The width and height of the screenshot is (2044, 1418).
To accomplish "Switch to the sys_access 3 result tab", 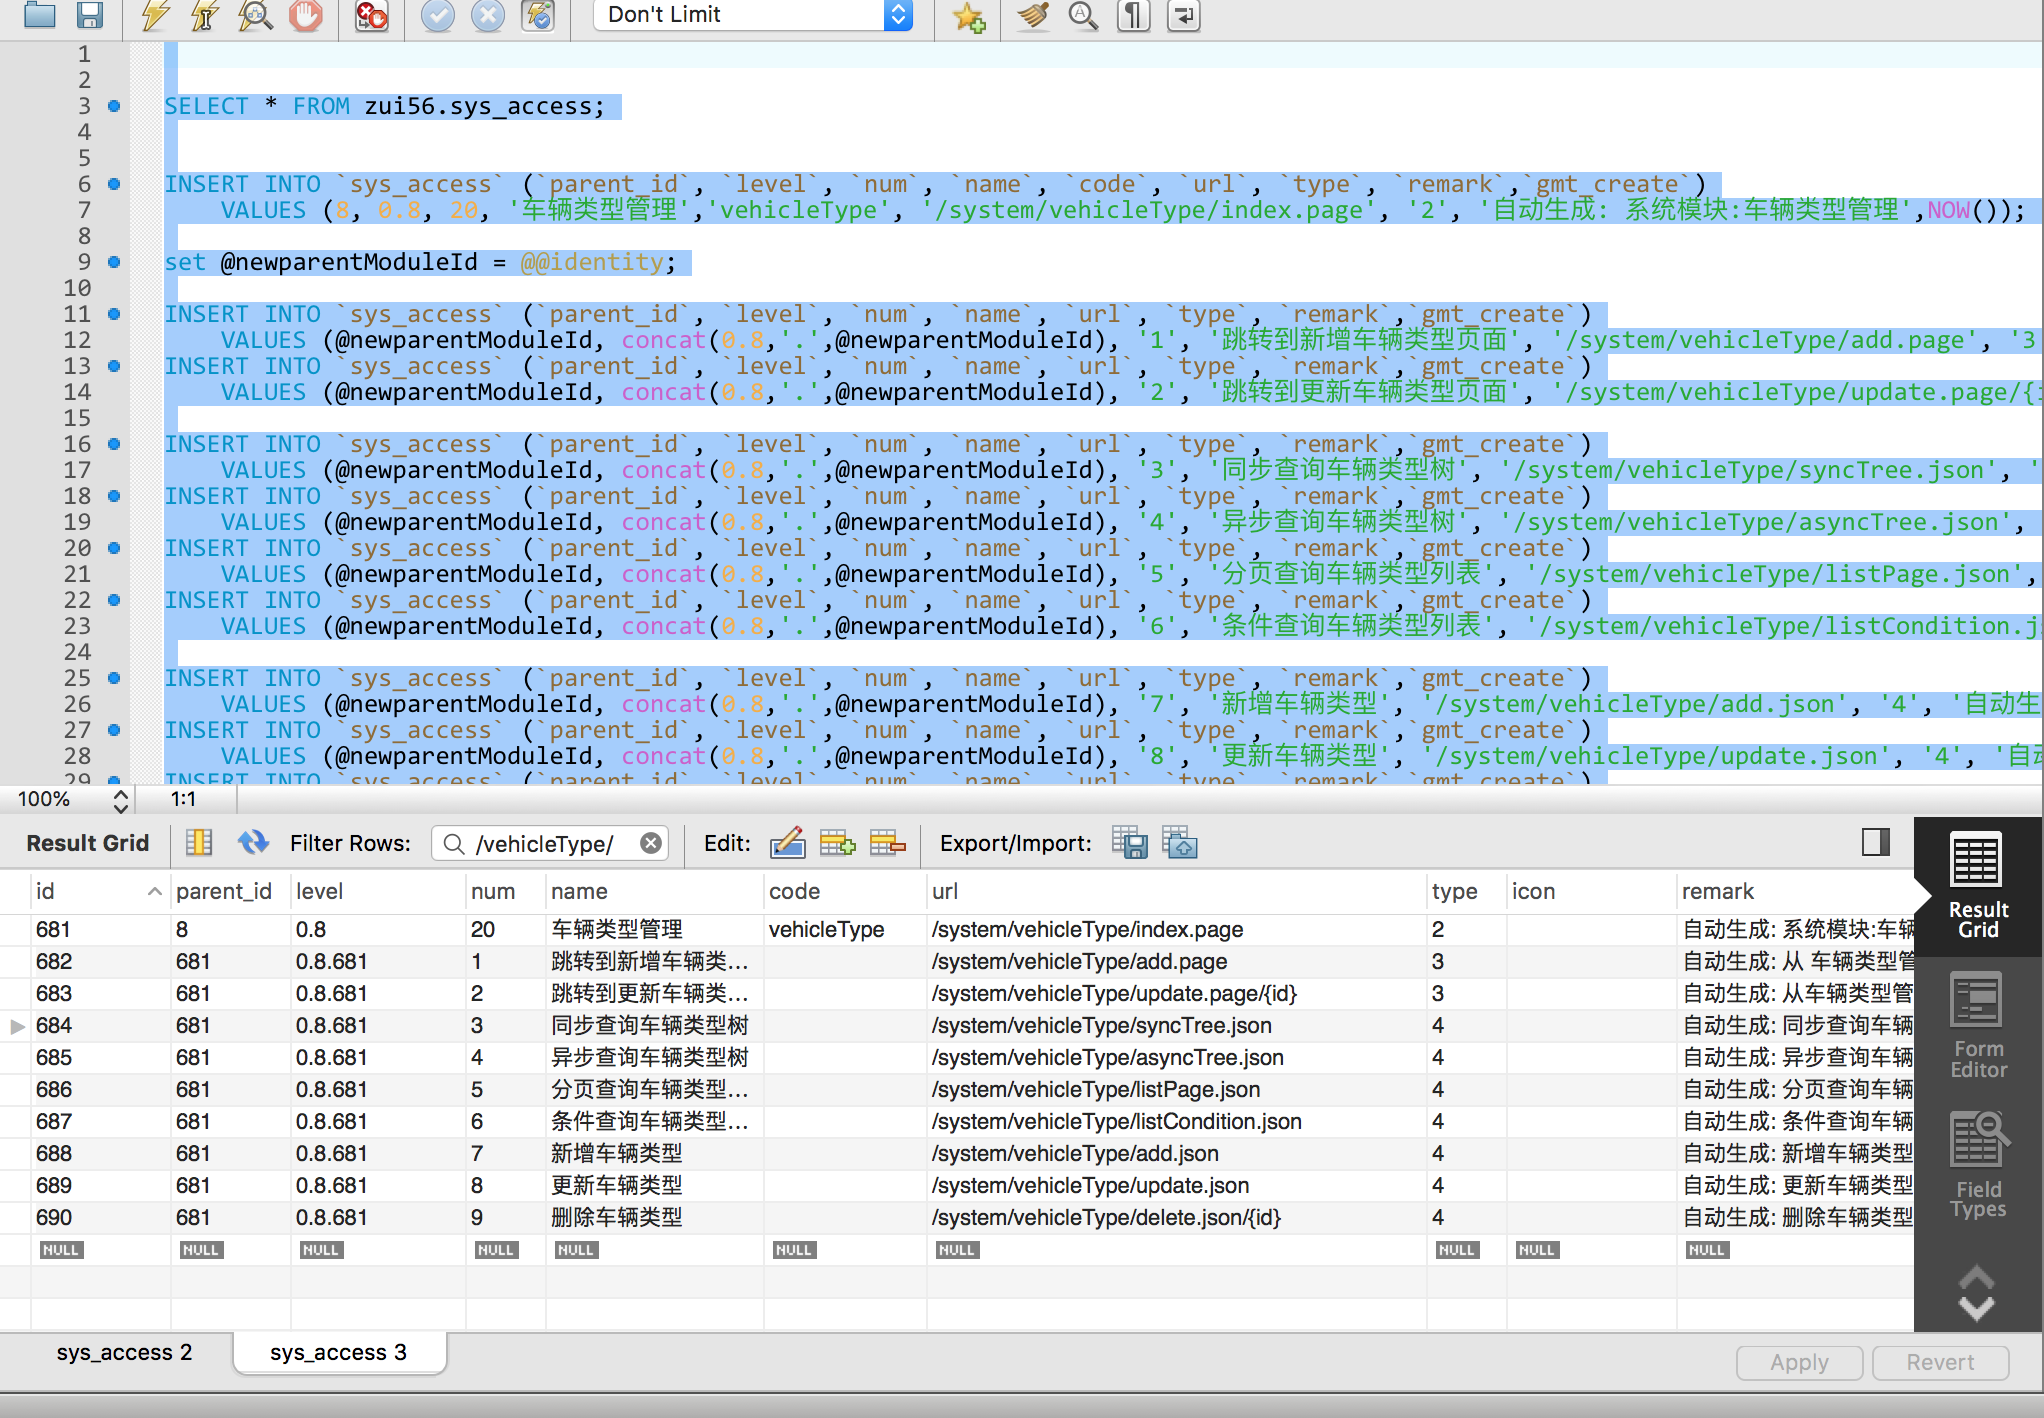I will tap(339, 1353).
